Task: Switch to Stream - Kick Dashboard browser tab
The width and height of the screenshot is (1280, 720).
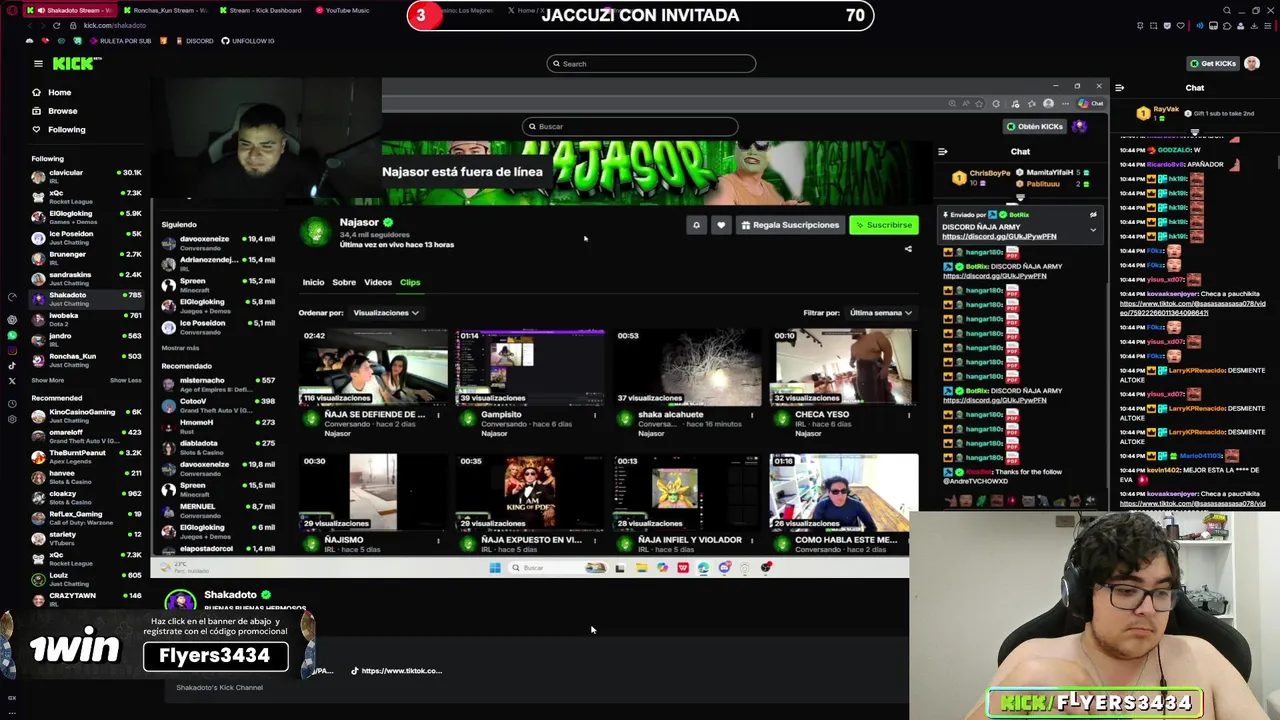Action: 260,10
